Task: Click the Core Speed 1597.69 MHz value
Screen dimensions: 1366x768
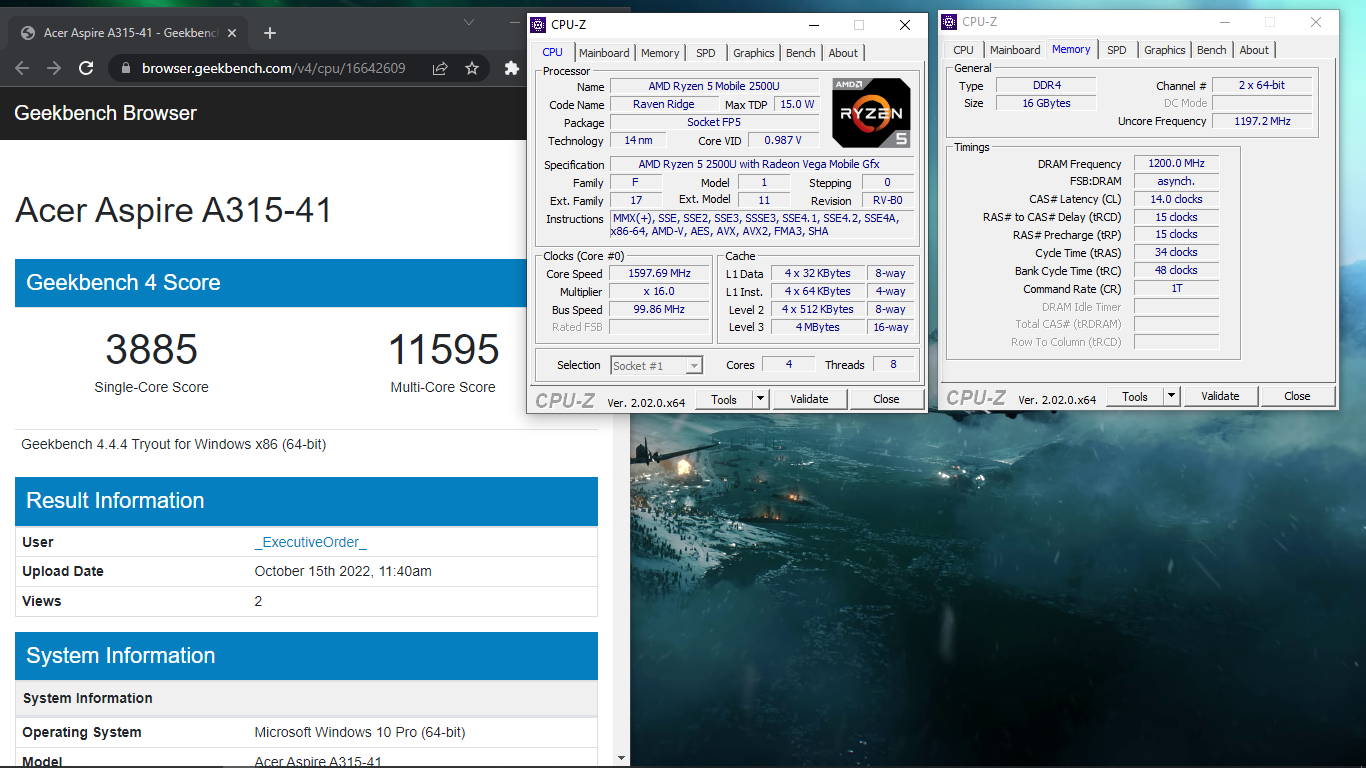Action: click(660, 274)
